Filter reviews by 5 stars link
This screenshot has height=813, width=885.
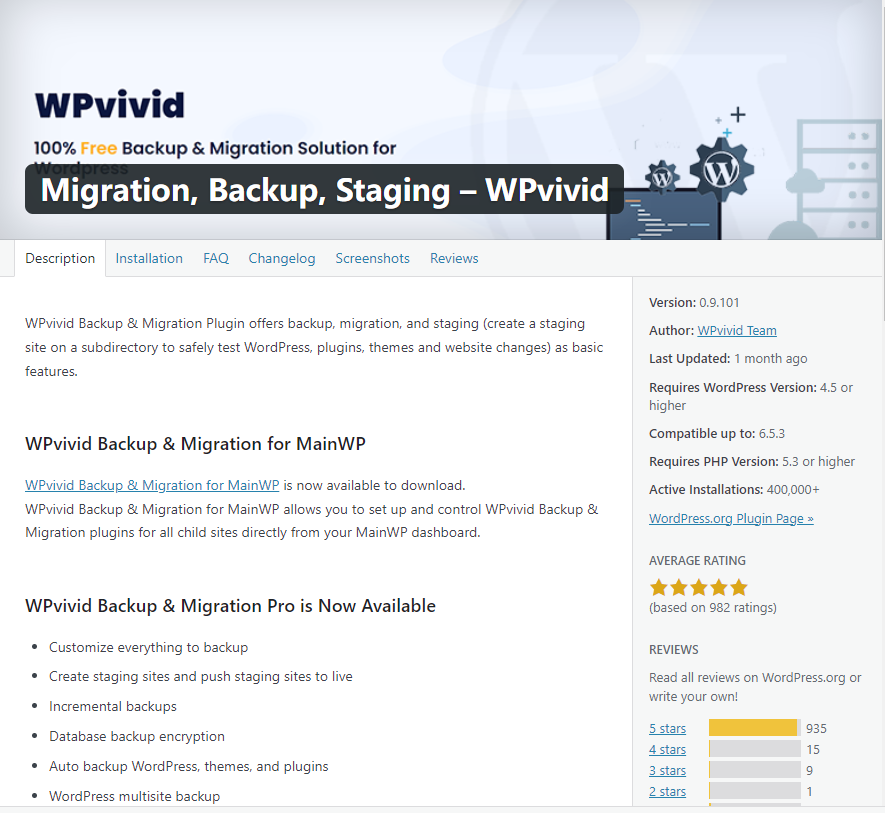(x=667, y=728)
